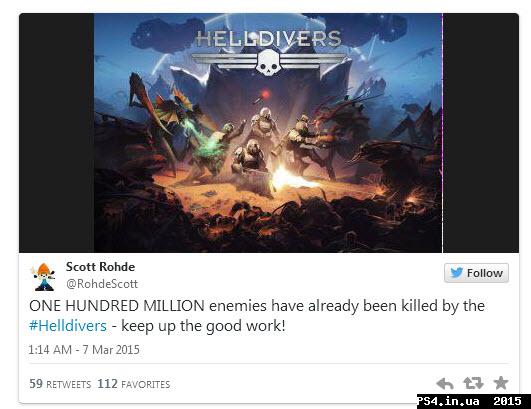This screenshot has height=409, width=531.
Task: Click the HELLDIVERS title text in the image
Action: click(x=268, y=38)
